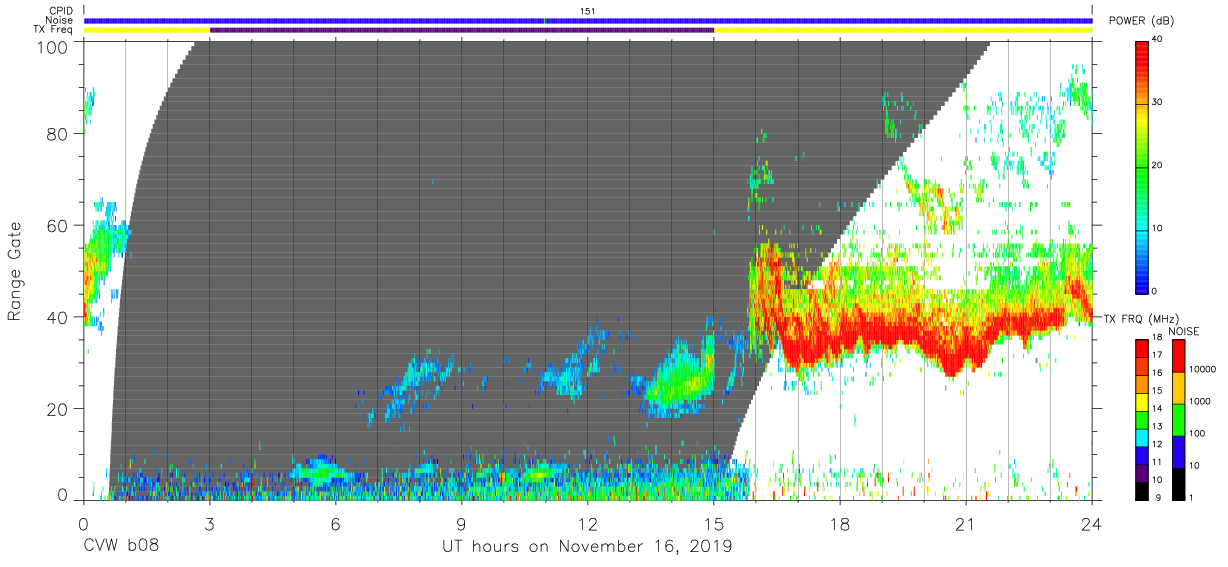The width and height of the screenshot is (1228, 567).
Task: Click the yellow TX Freq strip after 15 UT
Action: (903, 30)
